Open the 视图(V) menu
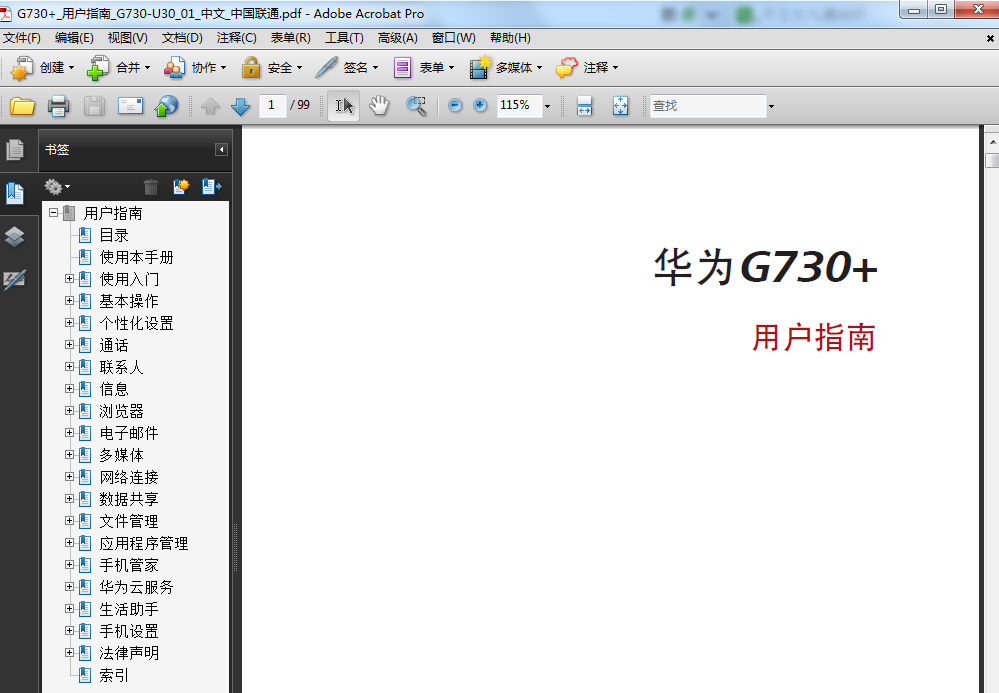 click(x=127, y=38)
